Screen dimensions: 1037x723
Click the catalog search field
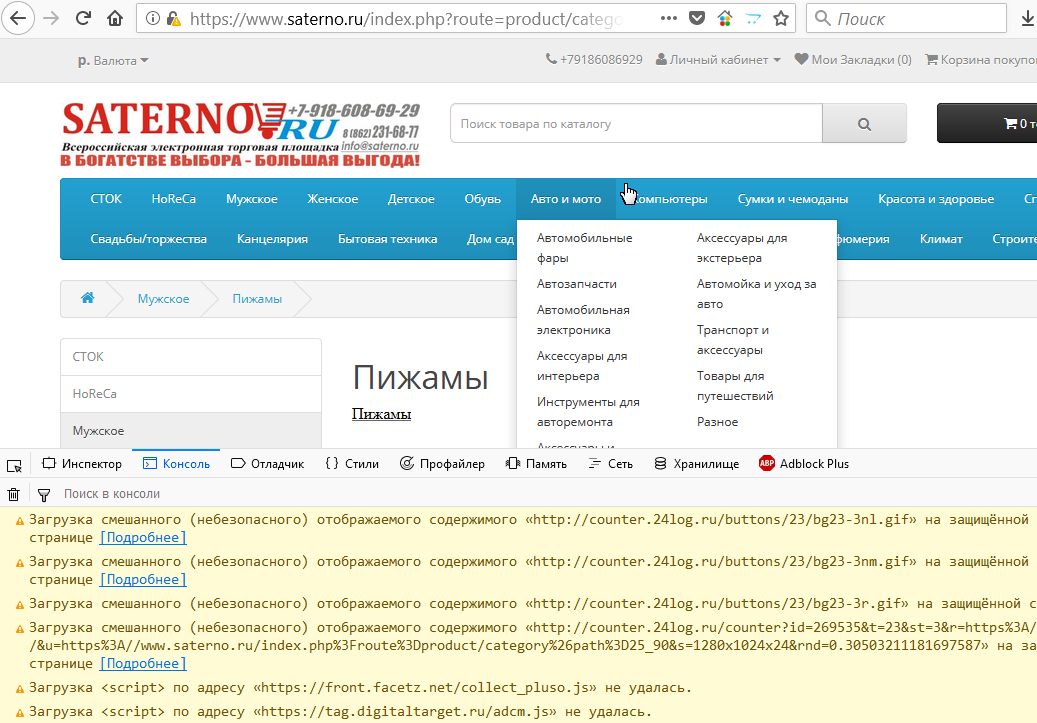[x=636, y=124]
